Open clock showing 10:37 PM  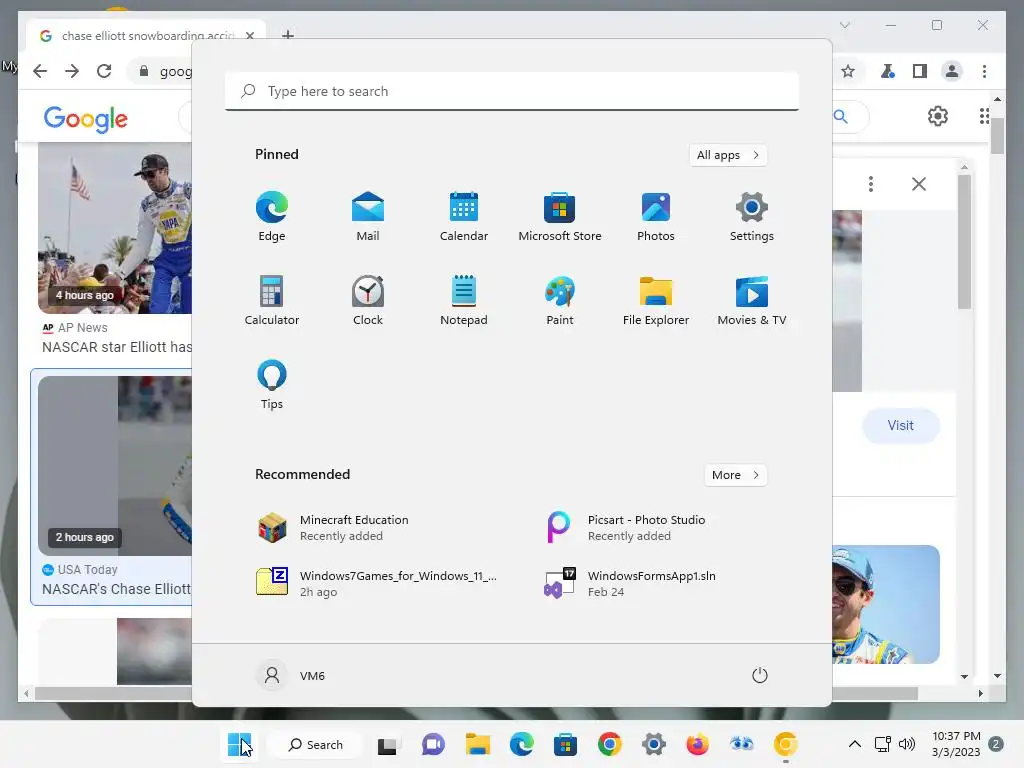tap(956, 744)
